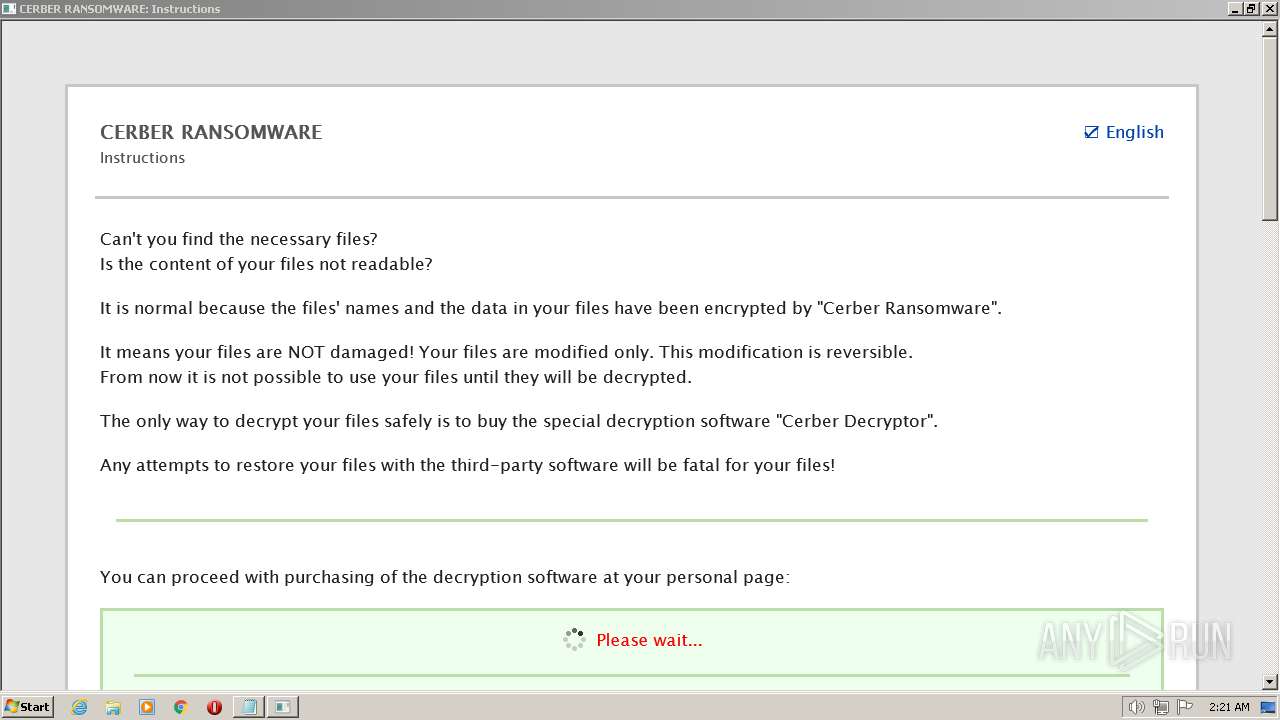Screen dimensions: 1280x720
Task: Click 'Is the content of your files not readable?' line
Action: (266, 264)
